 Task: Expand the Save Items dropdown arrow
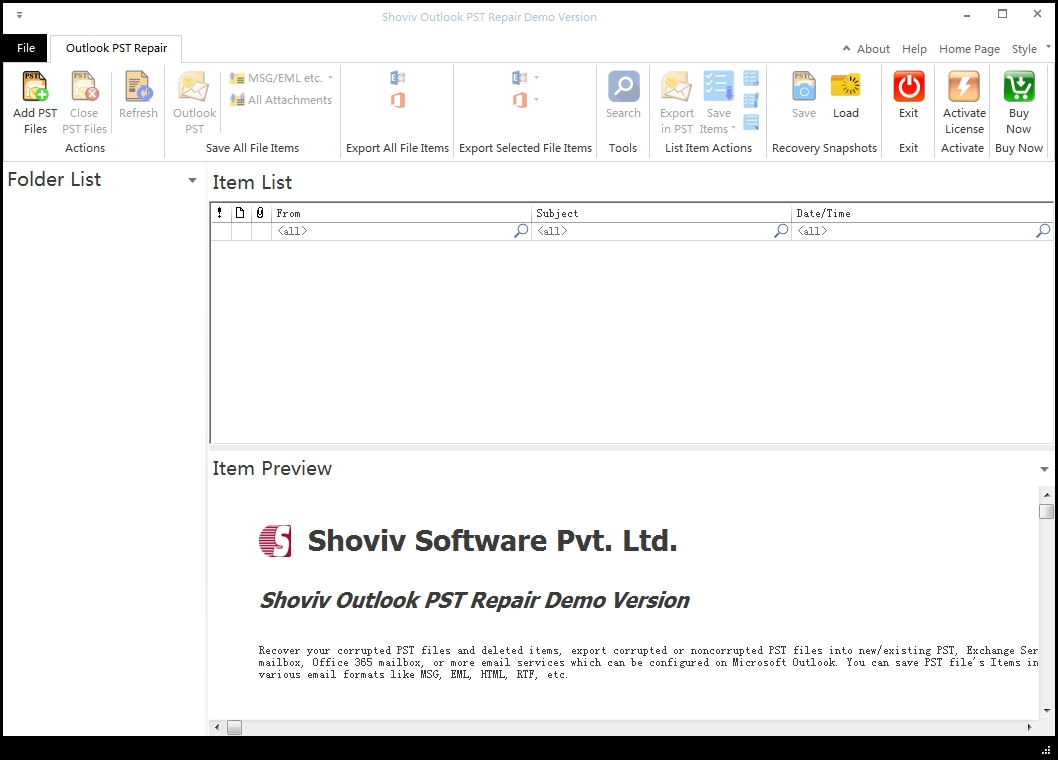point(733,128)
